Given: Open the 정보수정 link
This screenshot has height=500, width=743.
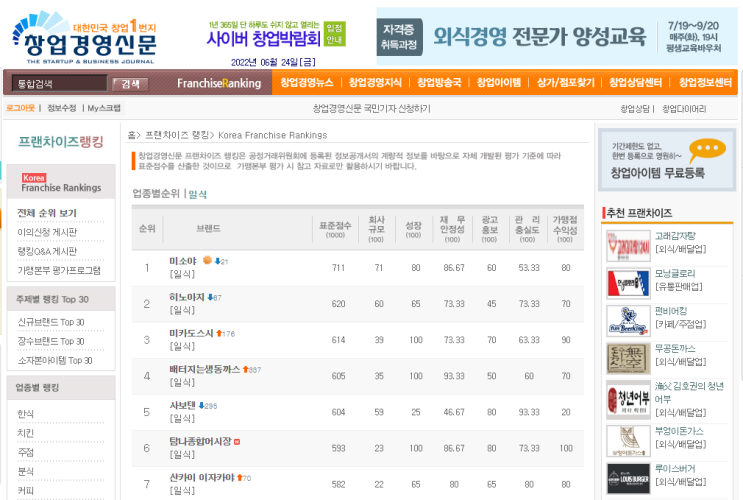Looking at the screenshot, I should coord(62,108).
